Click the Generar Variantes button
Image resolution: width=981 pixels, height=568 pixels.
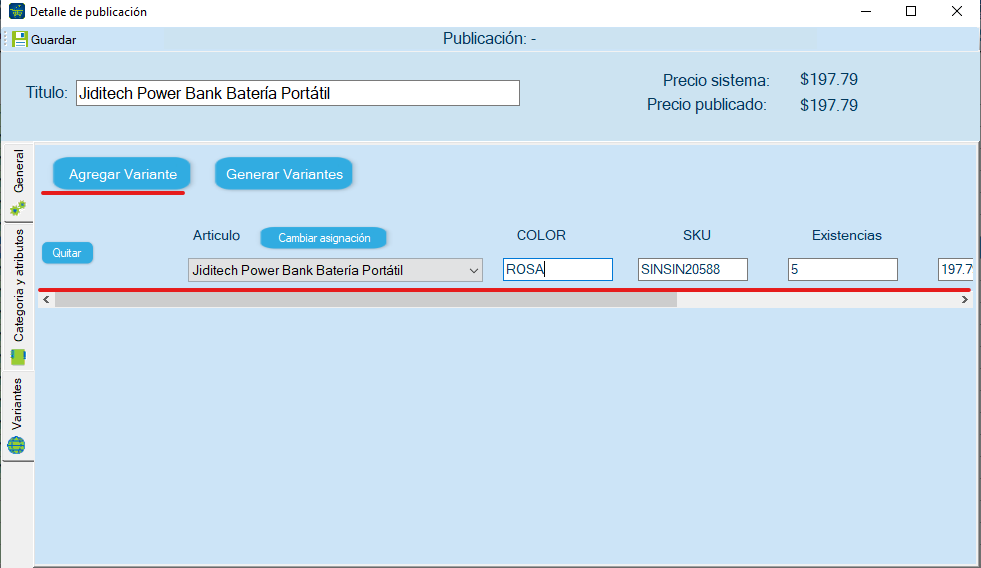coord(284,174)
